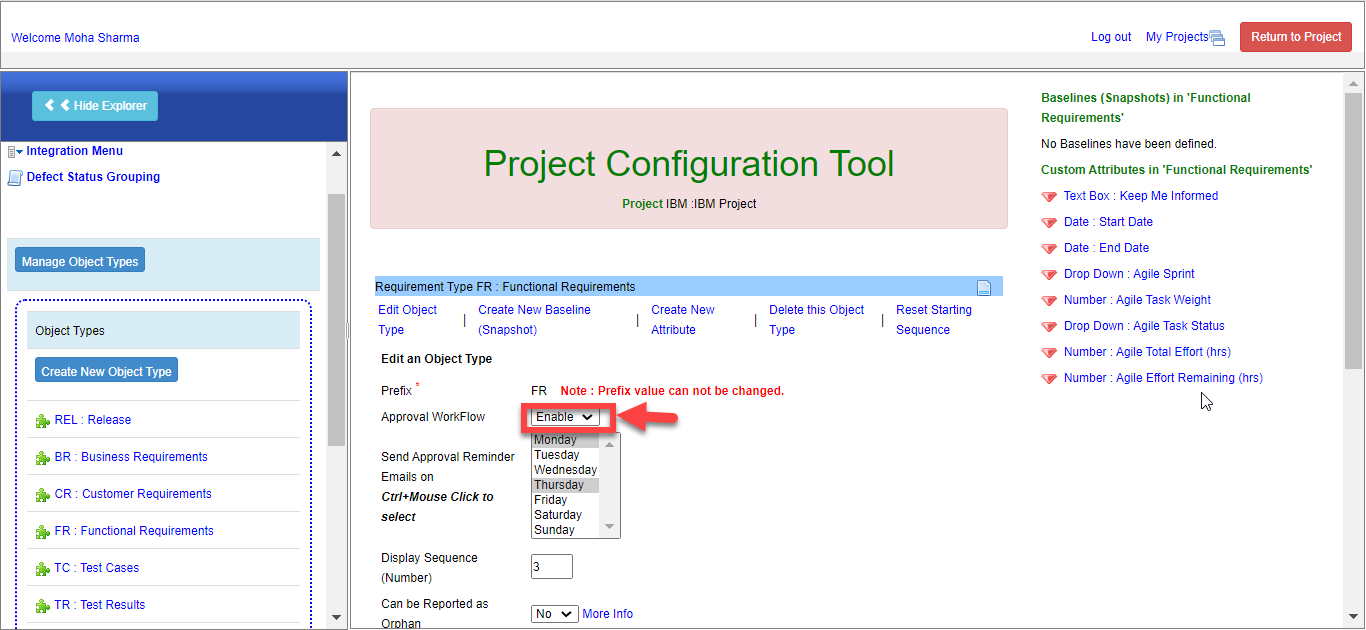Click the Create New Object Type button
The image size is (1366, 630).
pos(106,370)
